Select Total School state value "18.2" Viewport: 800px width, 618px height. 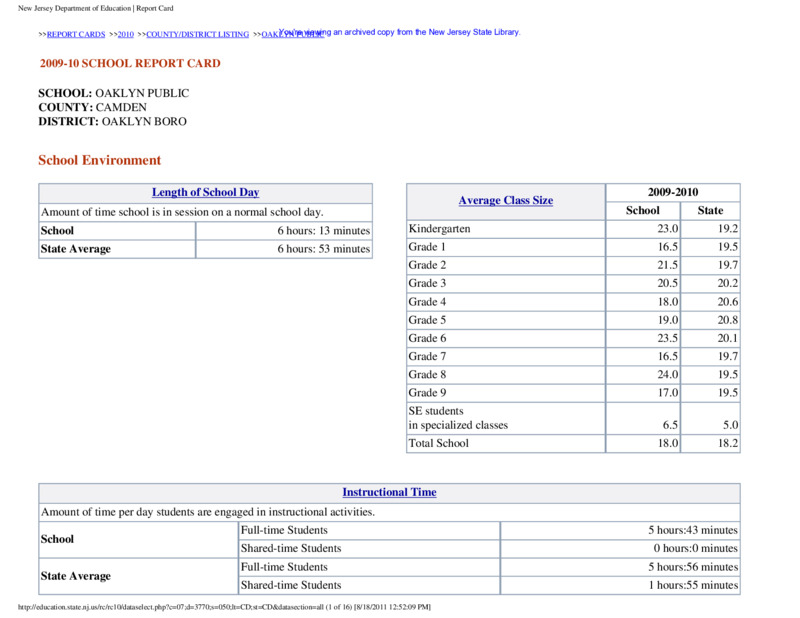coord(728,443)
